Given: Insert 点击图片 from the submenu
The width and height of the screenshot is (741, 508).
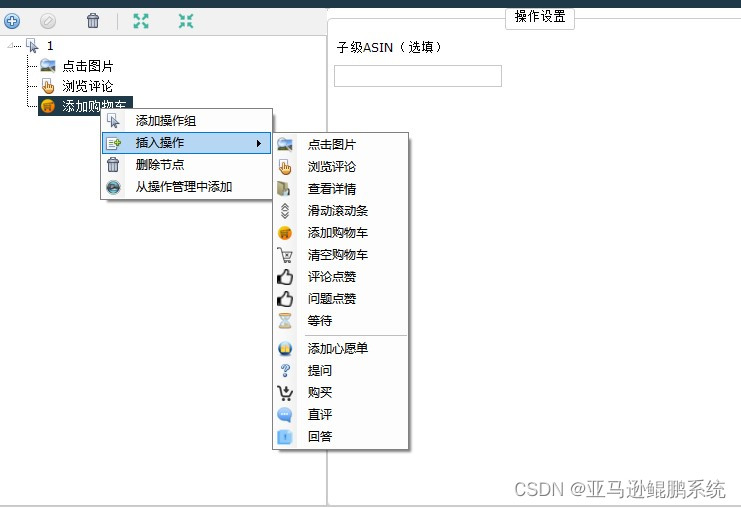Looking at the screenshot, I should 341,145.
